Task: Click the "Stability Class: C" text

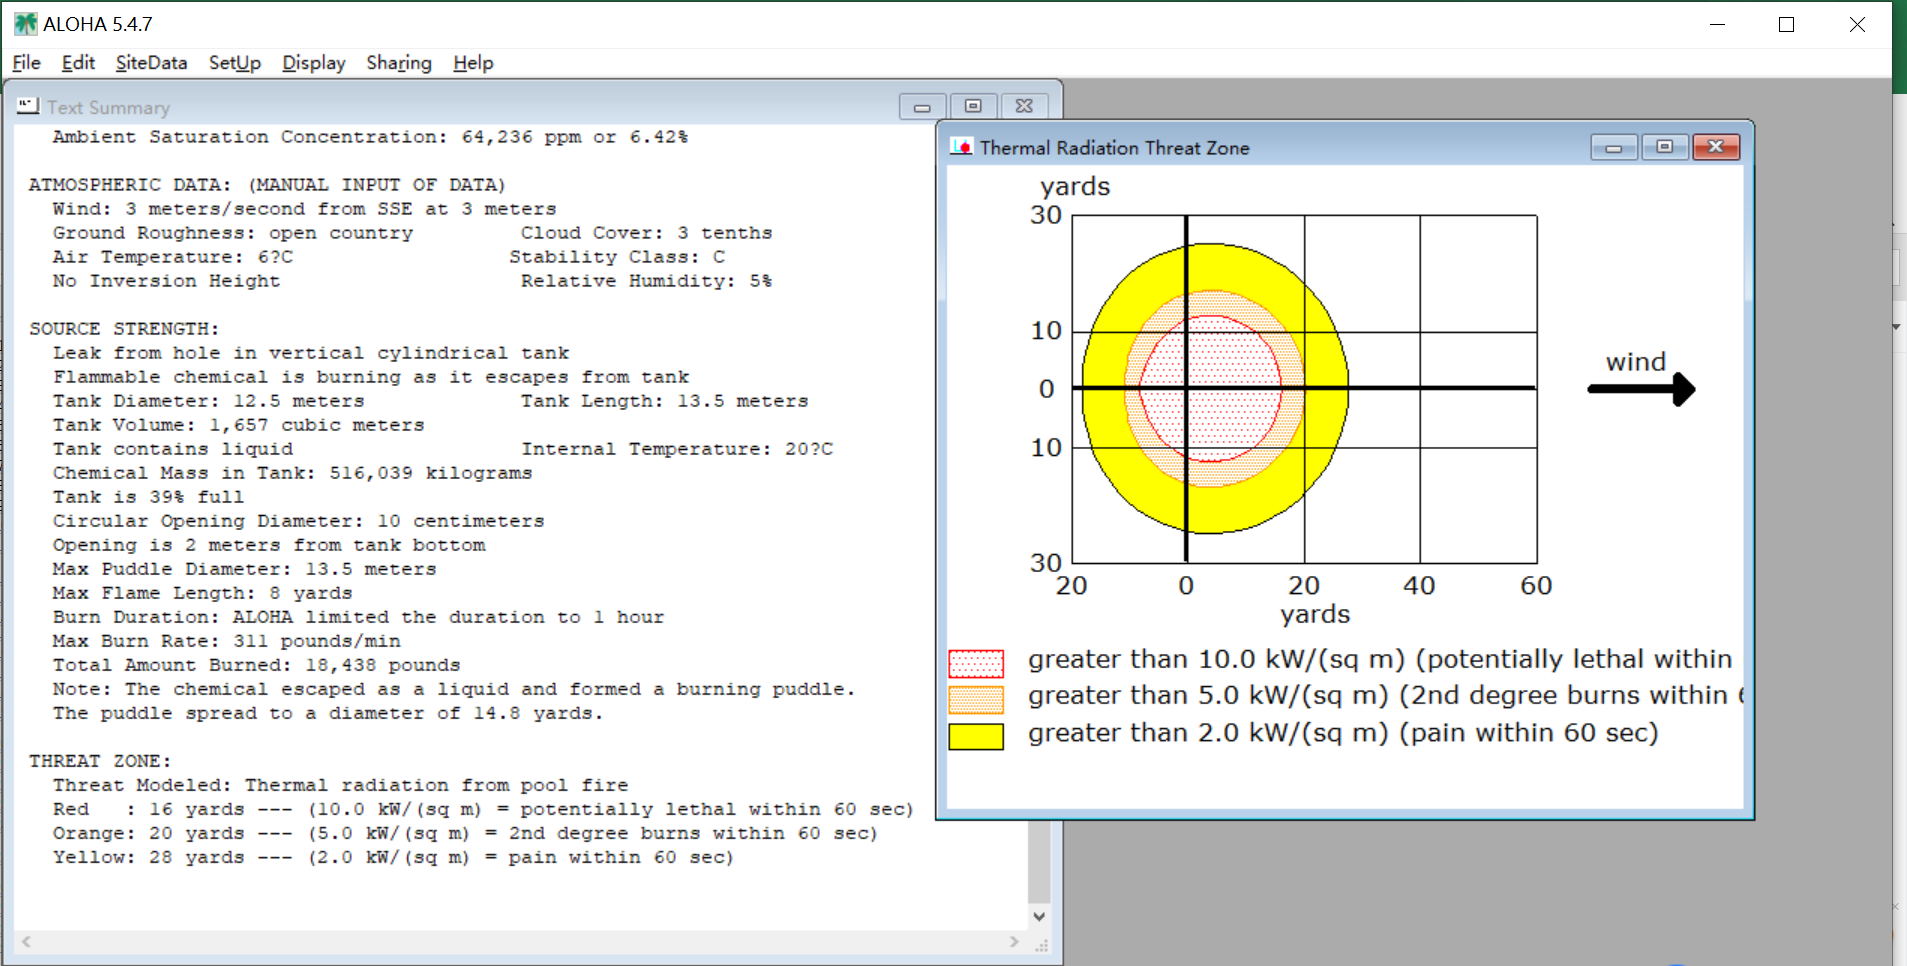Action: click(x=617, y=257)
